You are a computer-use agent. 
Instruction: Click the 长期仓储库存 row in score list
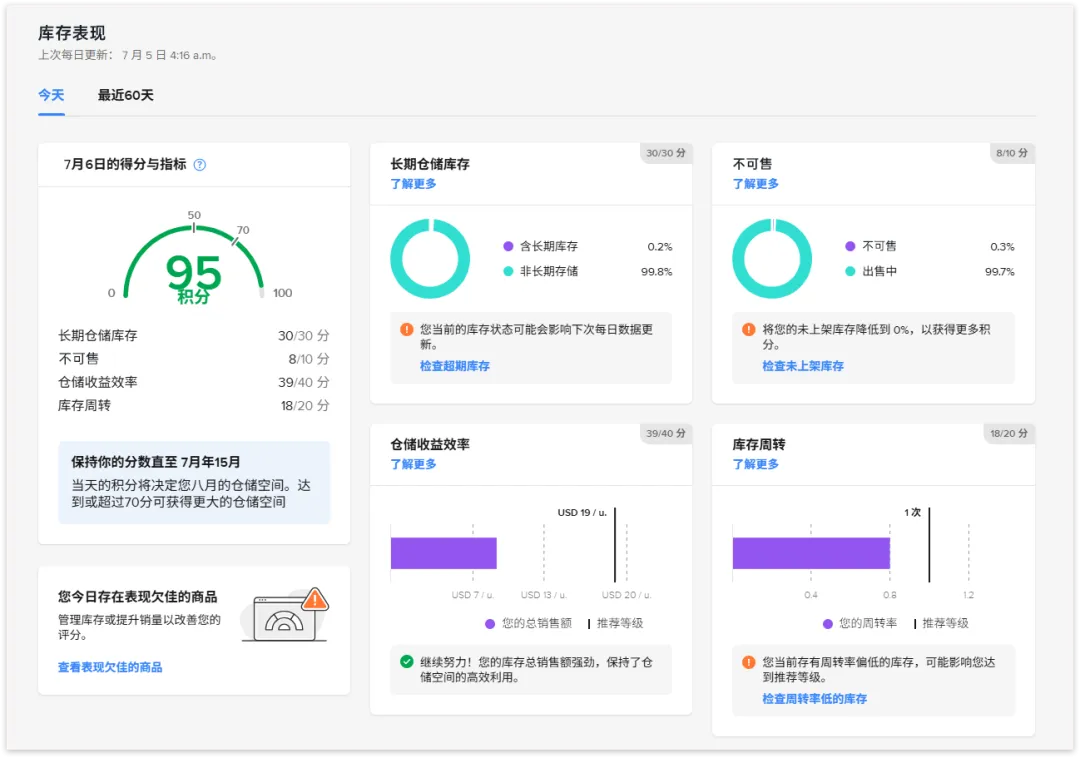(194, 335)
